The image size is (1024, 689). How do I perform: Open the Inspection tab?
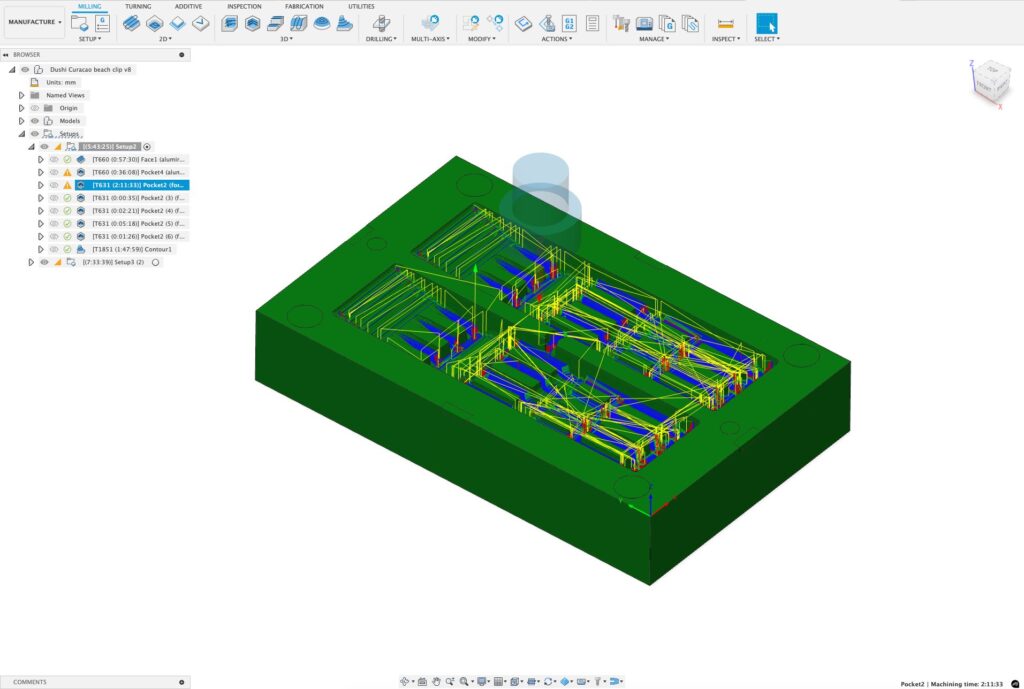pyautogui.click(x=244, y=6)
